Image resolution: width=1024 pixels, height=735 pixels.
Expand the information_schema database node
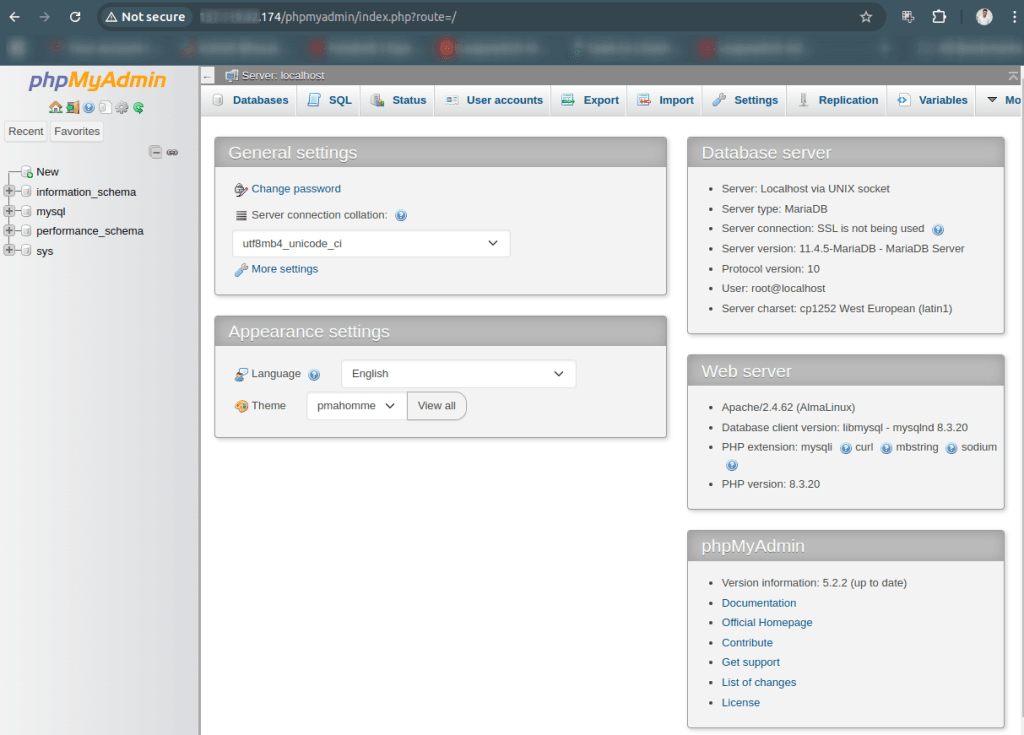(9, 191)
